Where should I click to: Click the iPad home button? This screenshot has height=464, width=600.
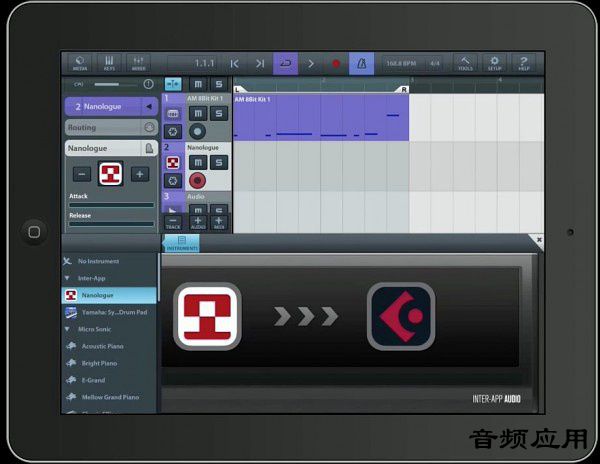pyautogui.click(x=34, y=232)
